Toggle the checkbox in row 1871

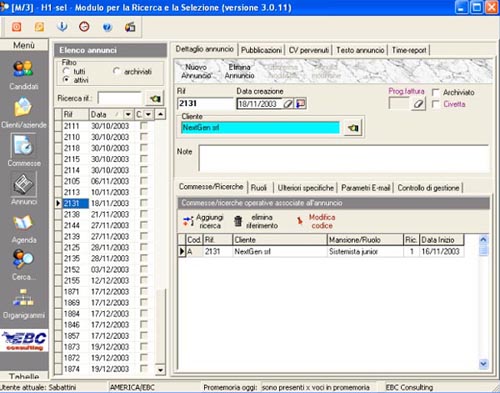pos(144,291)
